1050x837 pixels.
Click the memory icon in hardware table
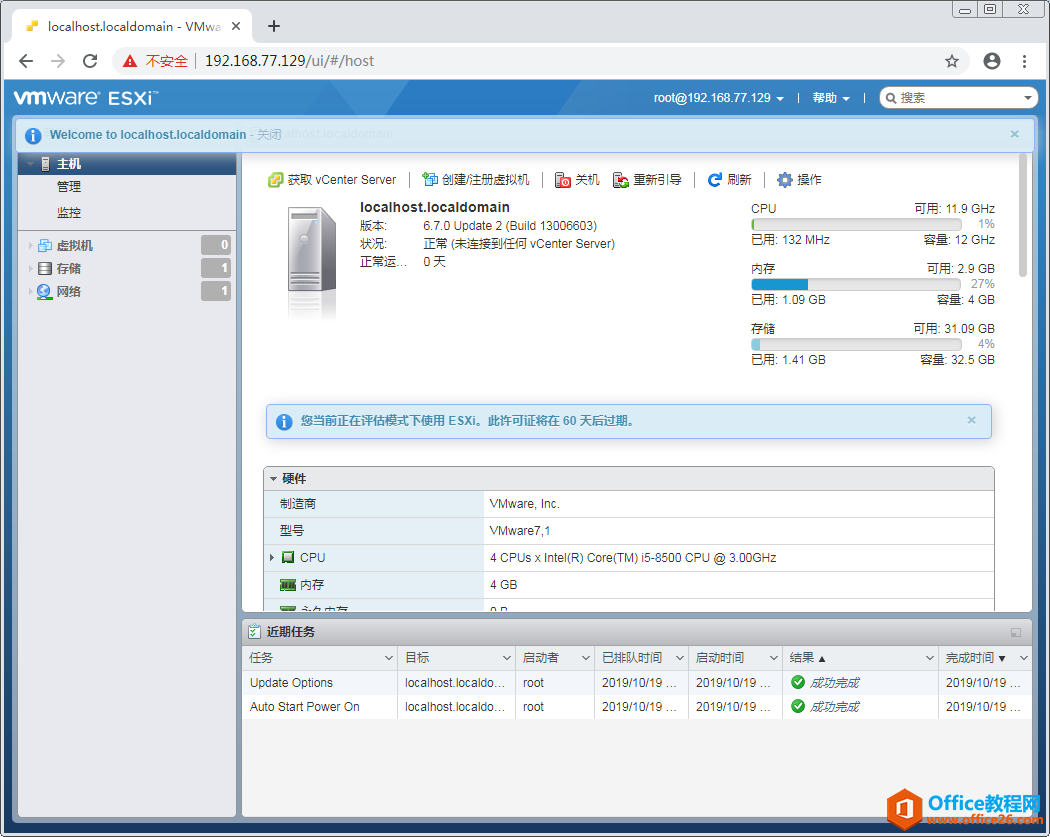pyautogui.click(x=288, y=585)
